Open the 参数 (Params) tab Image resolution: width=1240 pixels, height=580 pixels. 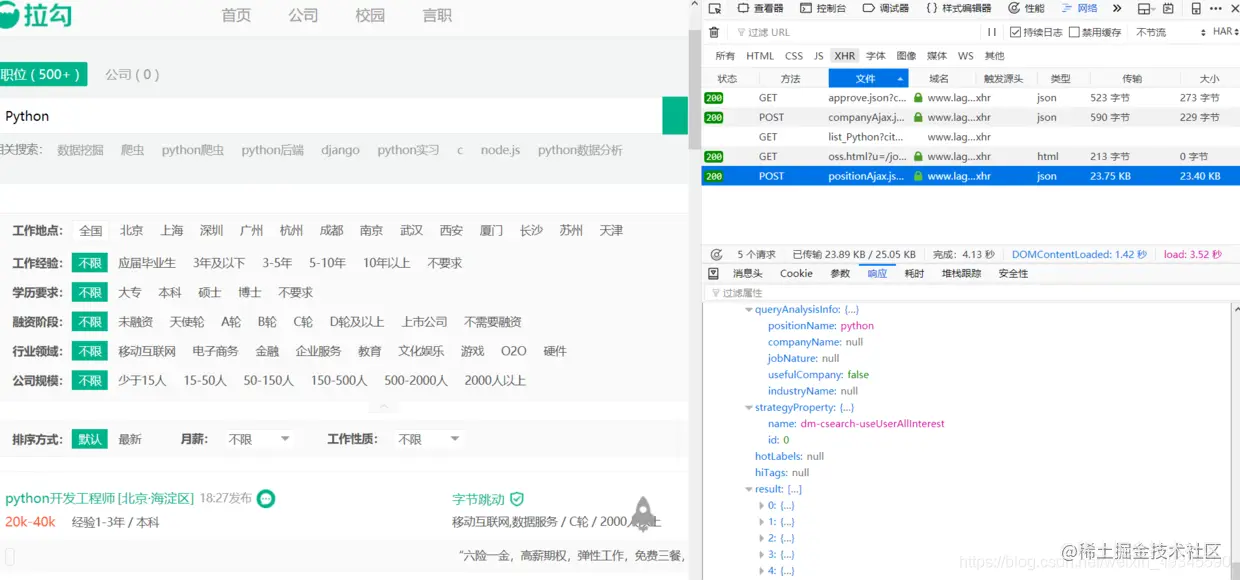tap(840, 273)
